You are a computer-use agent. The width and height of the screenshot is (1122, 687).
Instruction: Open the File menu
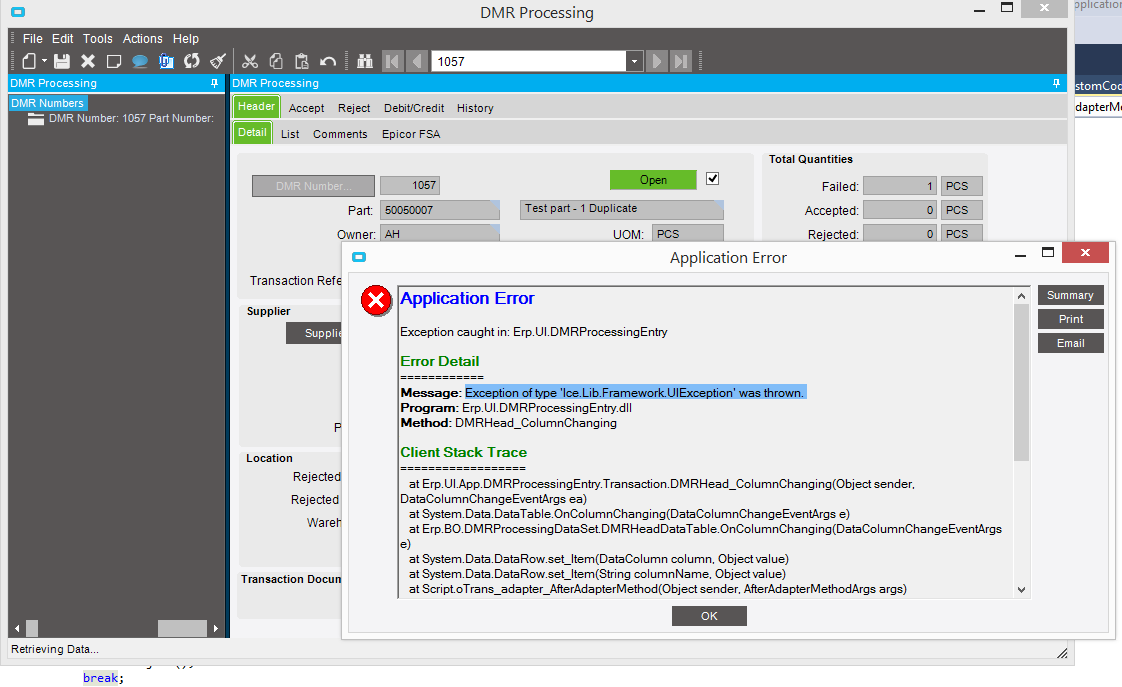point(32,39)
